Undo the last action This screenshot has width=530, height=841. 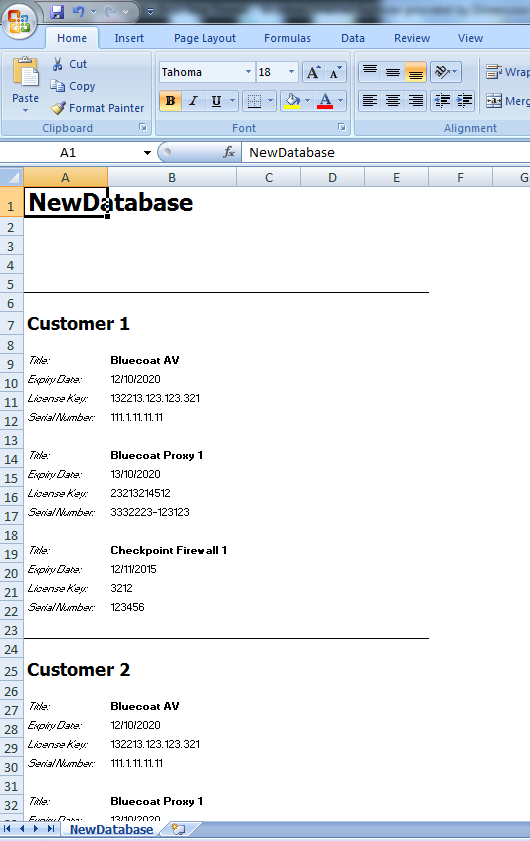(78, 11)
